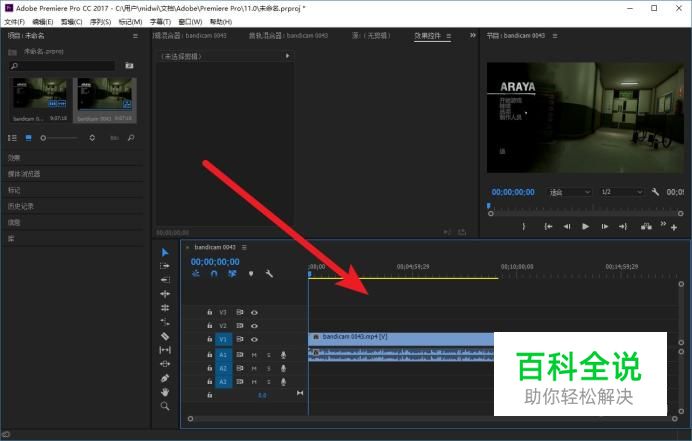The height and width of the screenshot is (441, 692).
Task: Open the zoom level fit dropdown
Action: click(x=569, y=192)
